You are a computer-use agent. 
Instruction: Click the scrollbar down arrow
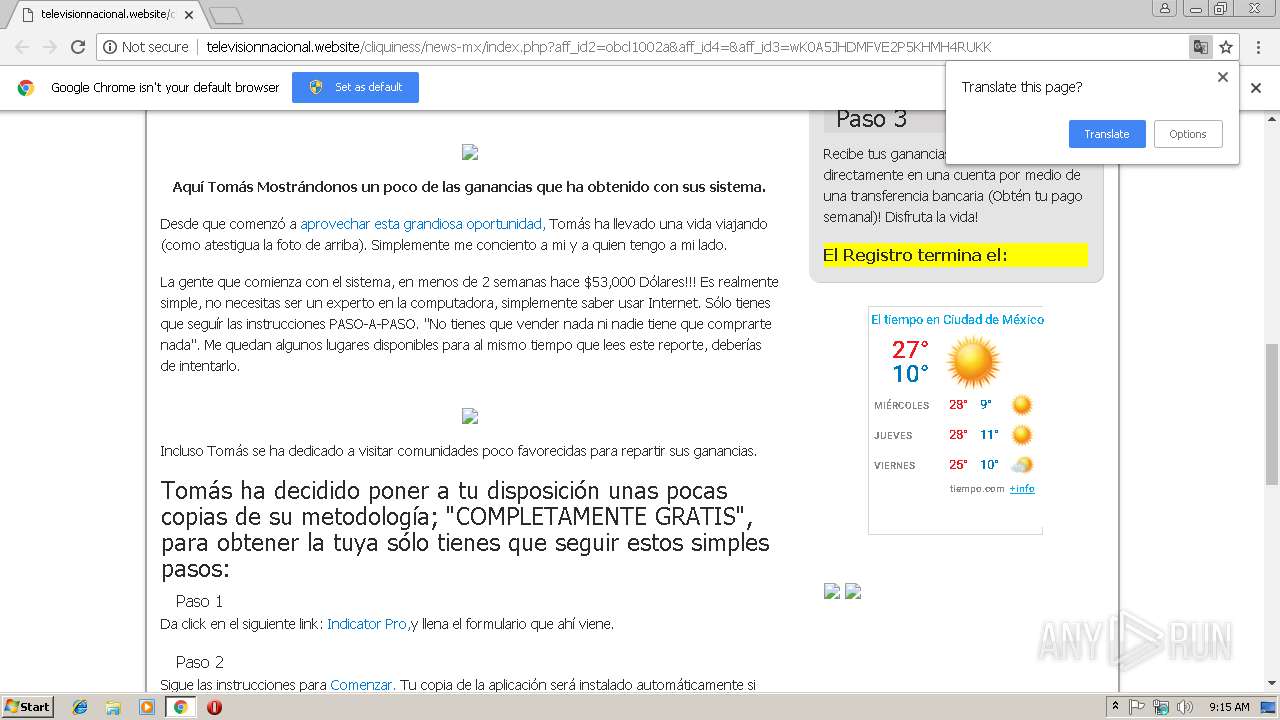[x=1271, y=684]
